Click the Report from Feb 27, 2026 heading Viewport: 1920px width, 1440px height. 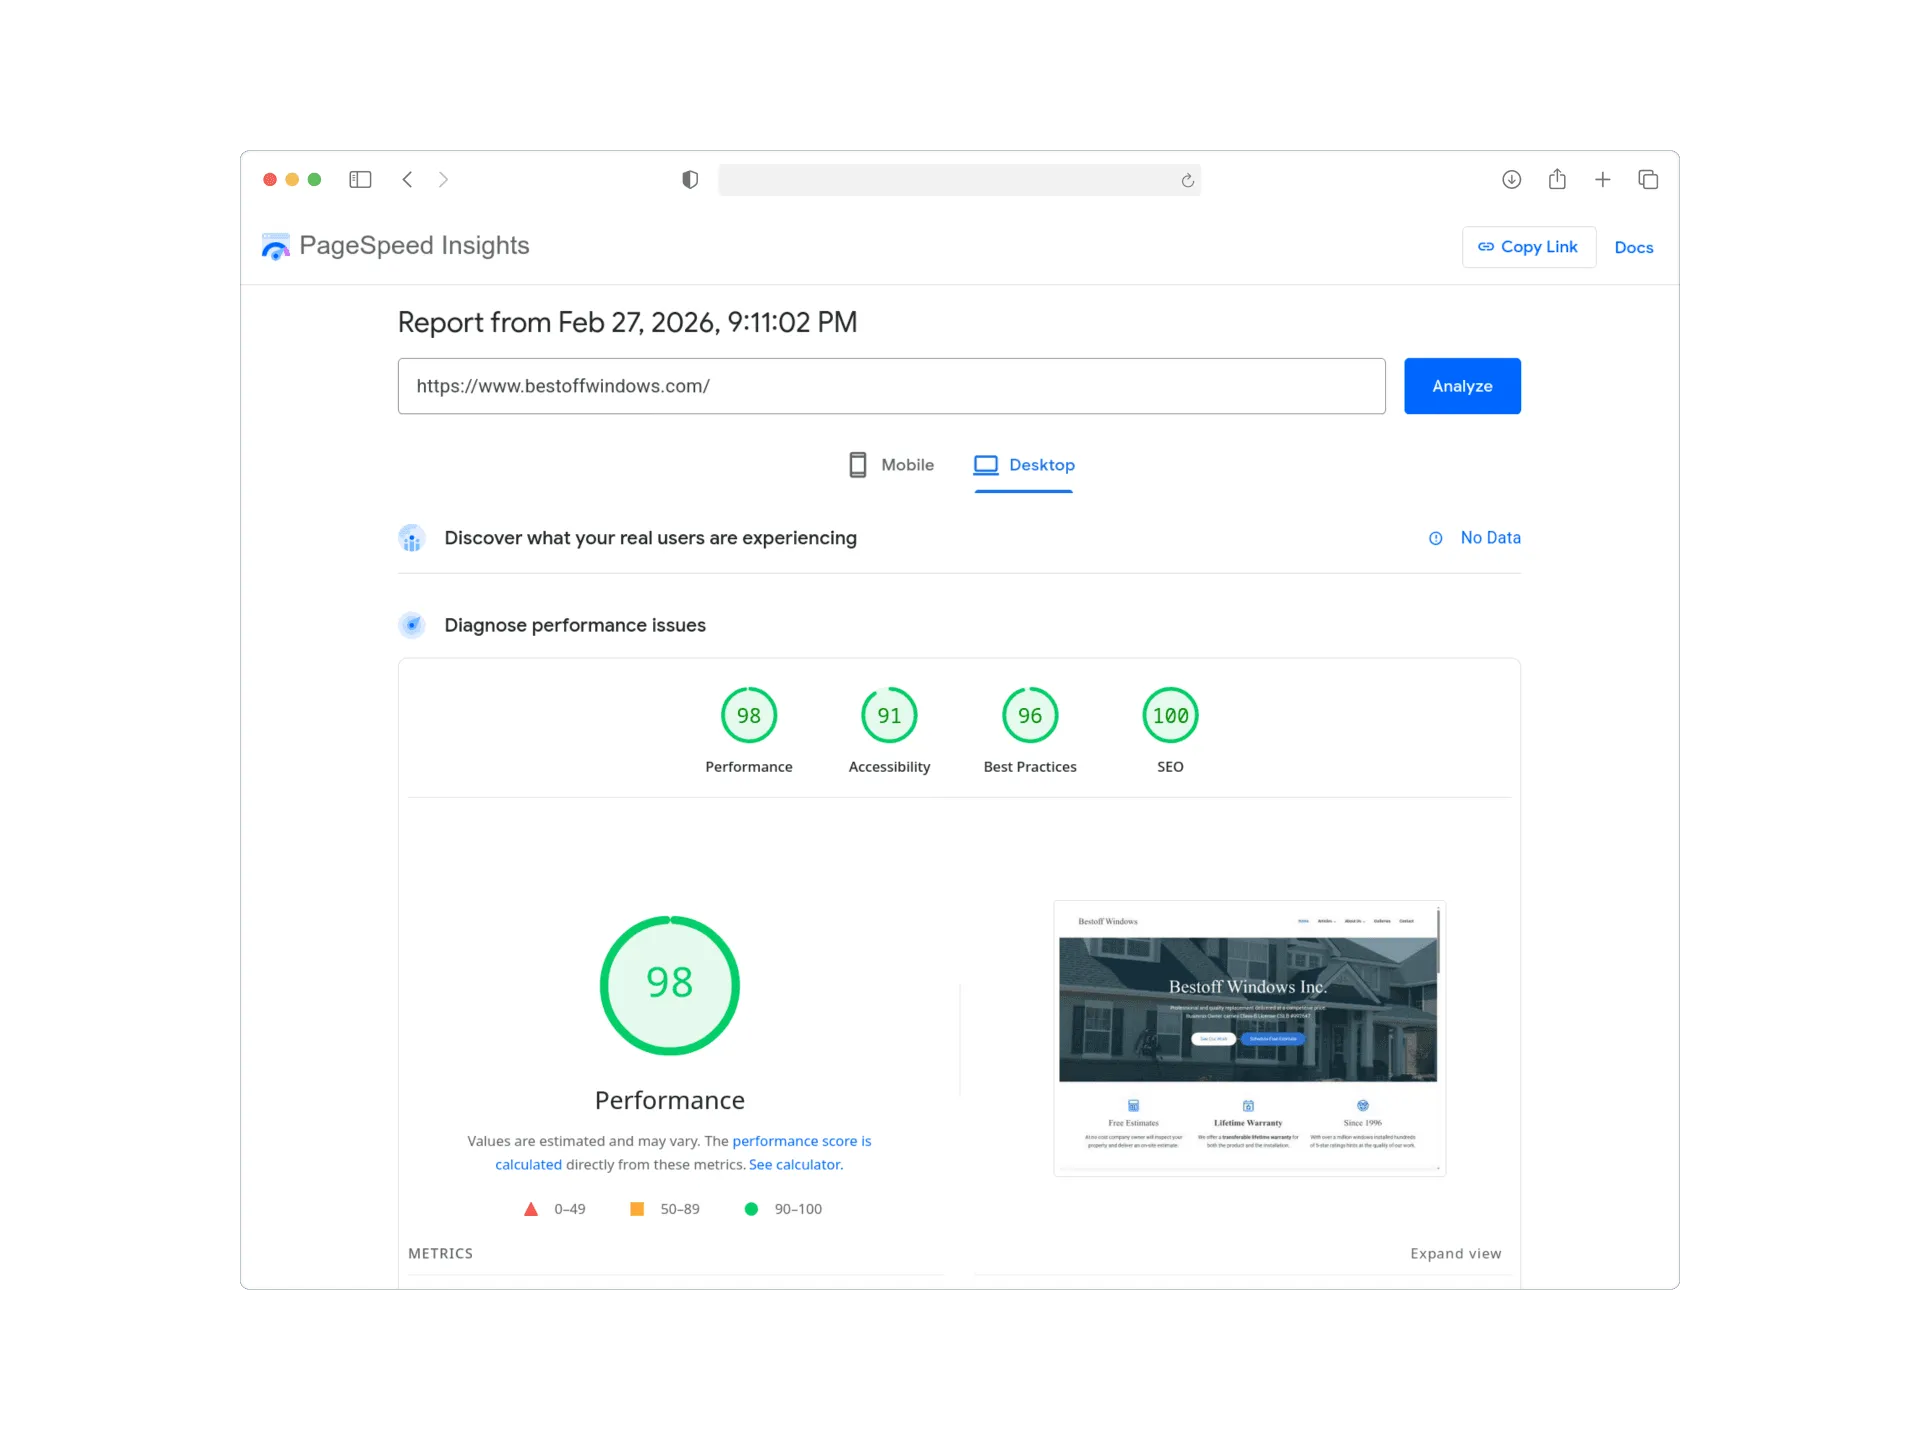tap(627, 322)
